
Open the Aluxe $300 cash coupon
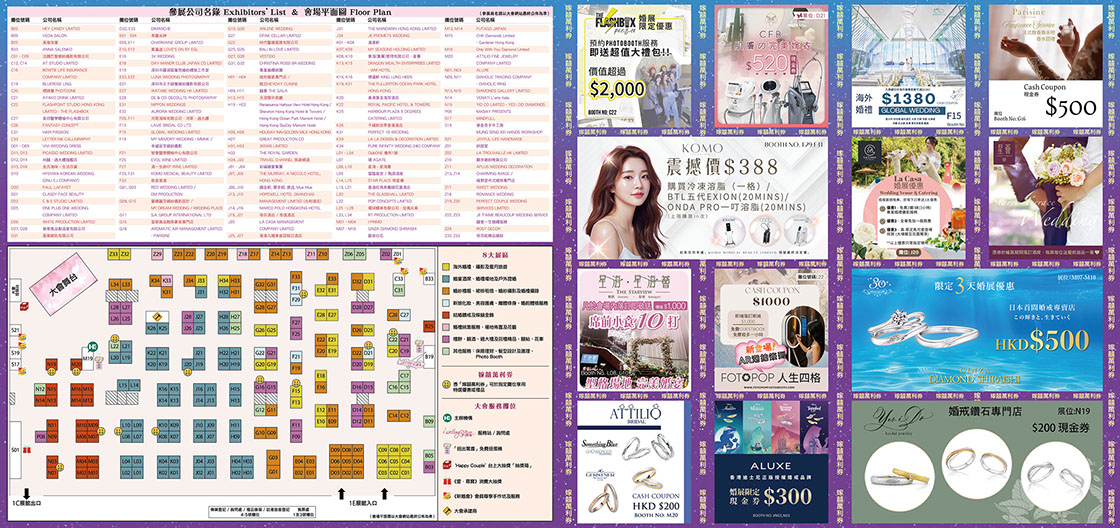tap(771, 462)
